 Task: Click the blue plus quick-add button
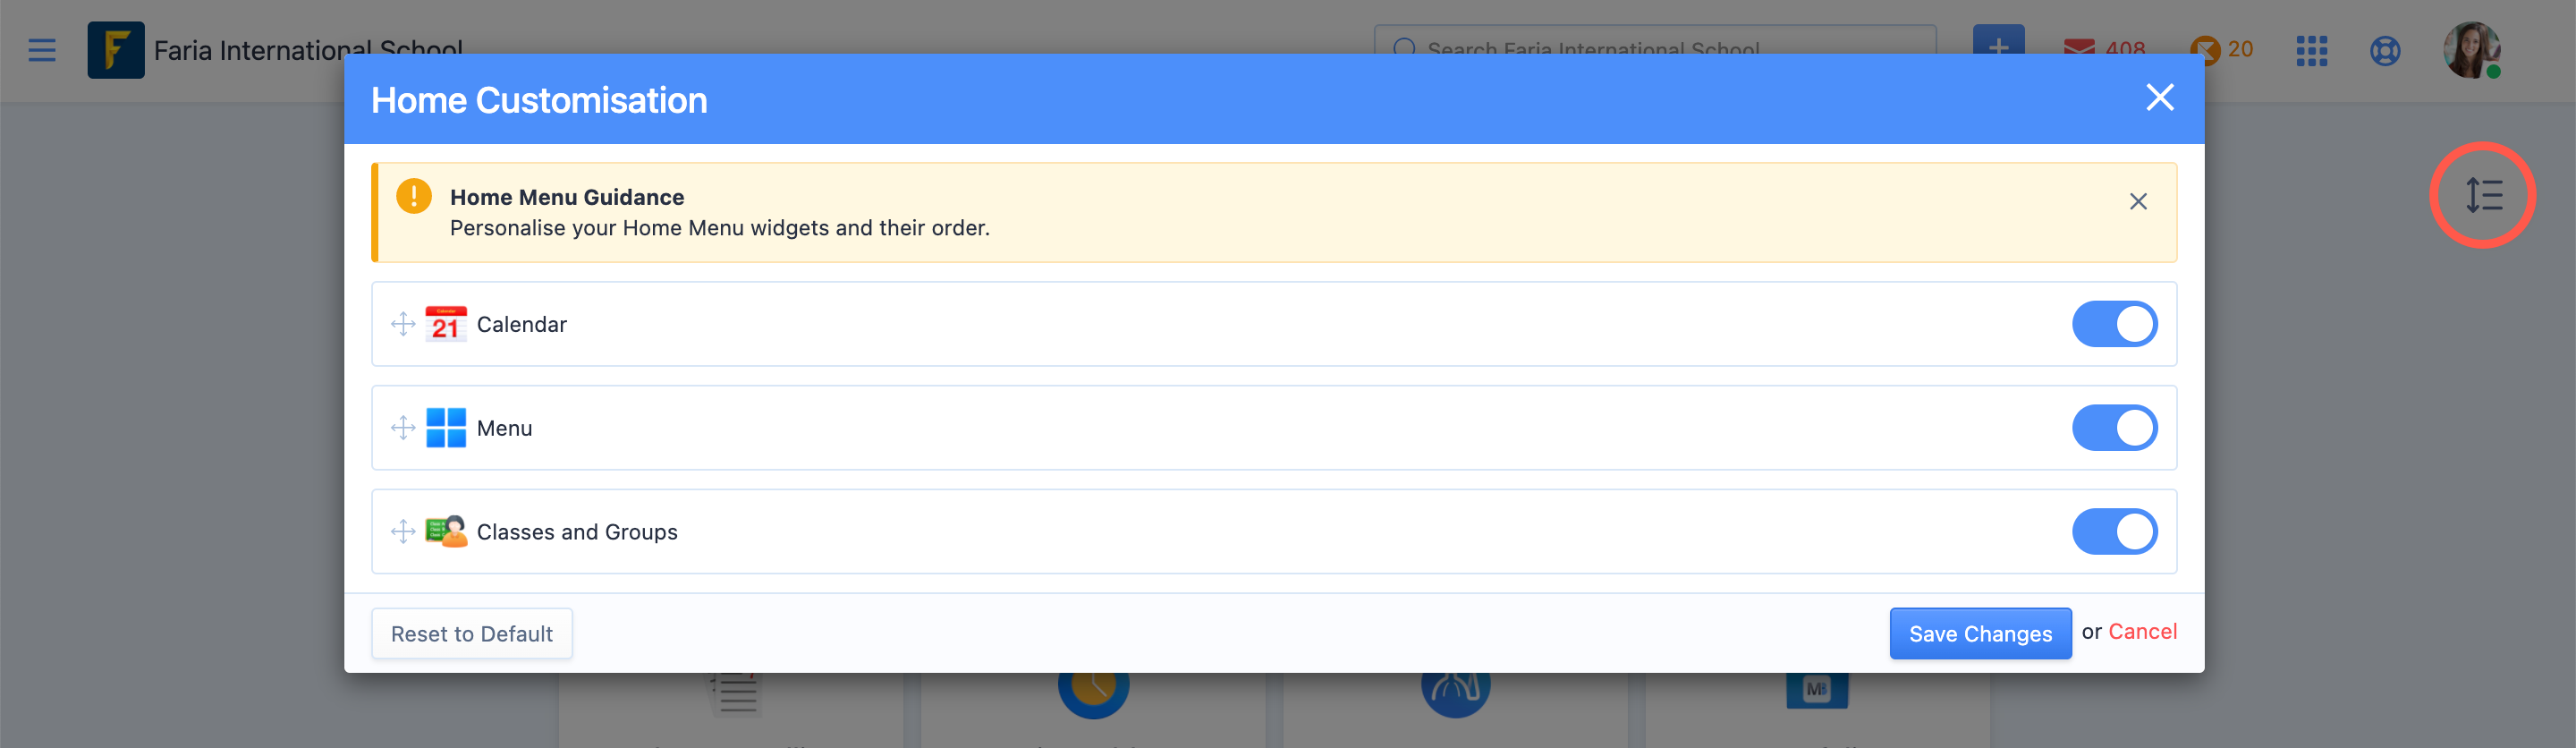[1998, 40]
